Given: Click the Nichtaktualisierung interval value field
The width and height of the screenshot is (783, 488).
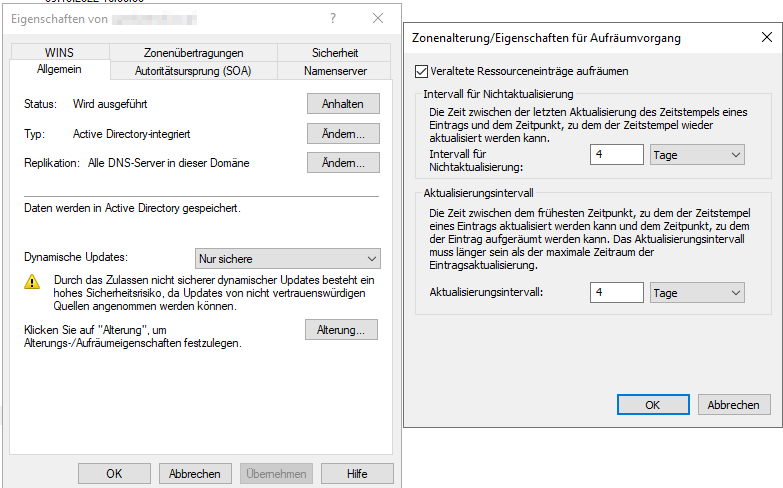Looking at the screenshot, I should coord(617,154).
